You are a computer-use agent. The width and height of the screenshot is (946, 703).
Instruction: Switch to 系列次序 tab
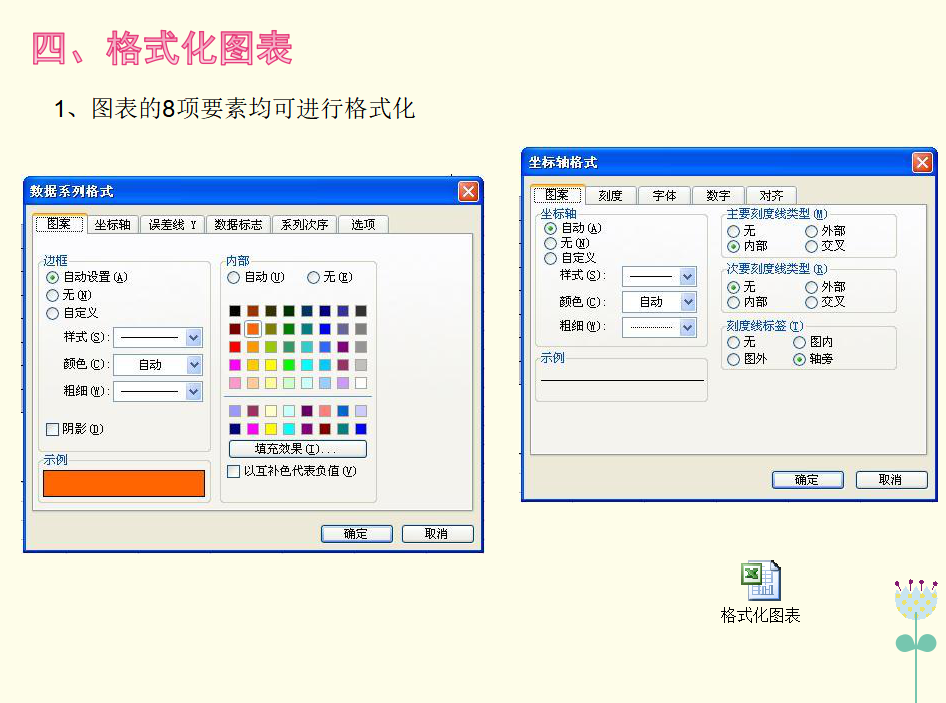tap(305, 224)
